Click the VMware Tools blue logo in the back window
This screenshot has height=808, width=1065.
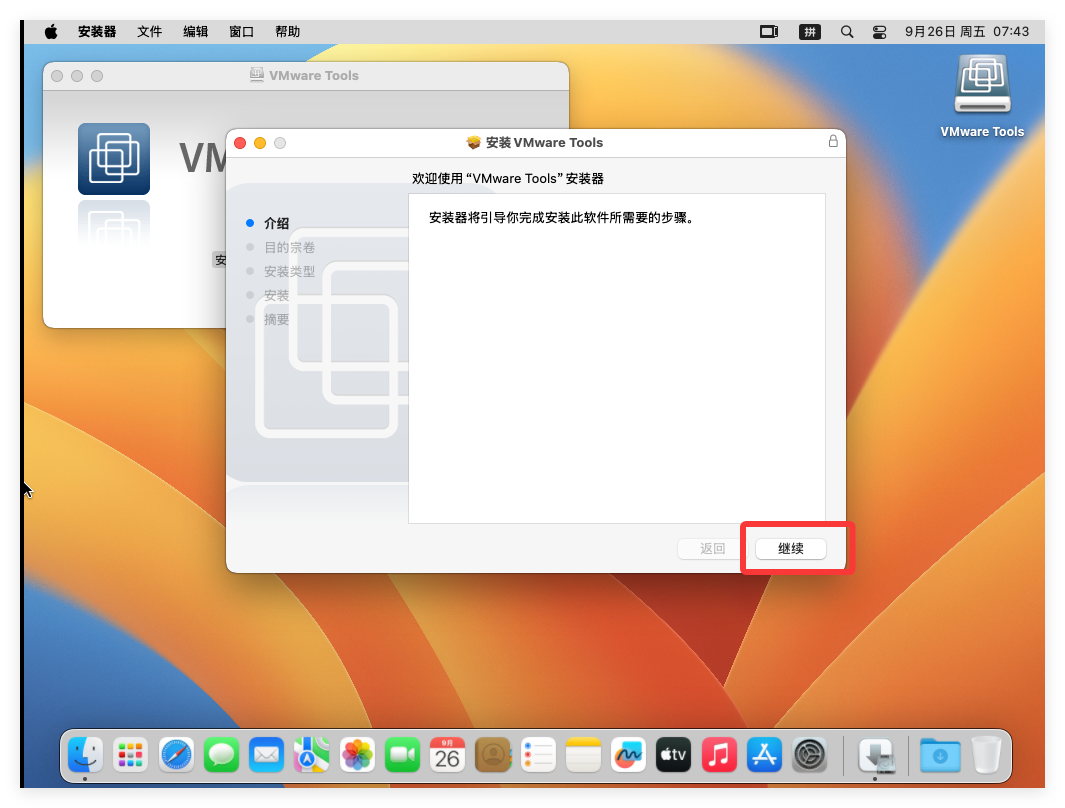tap(114, 159)
